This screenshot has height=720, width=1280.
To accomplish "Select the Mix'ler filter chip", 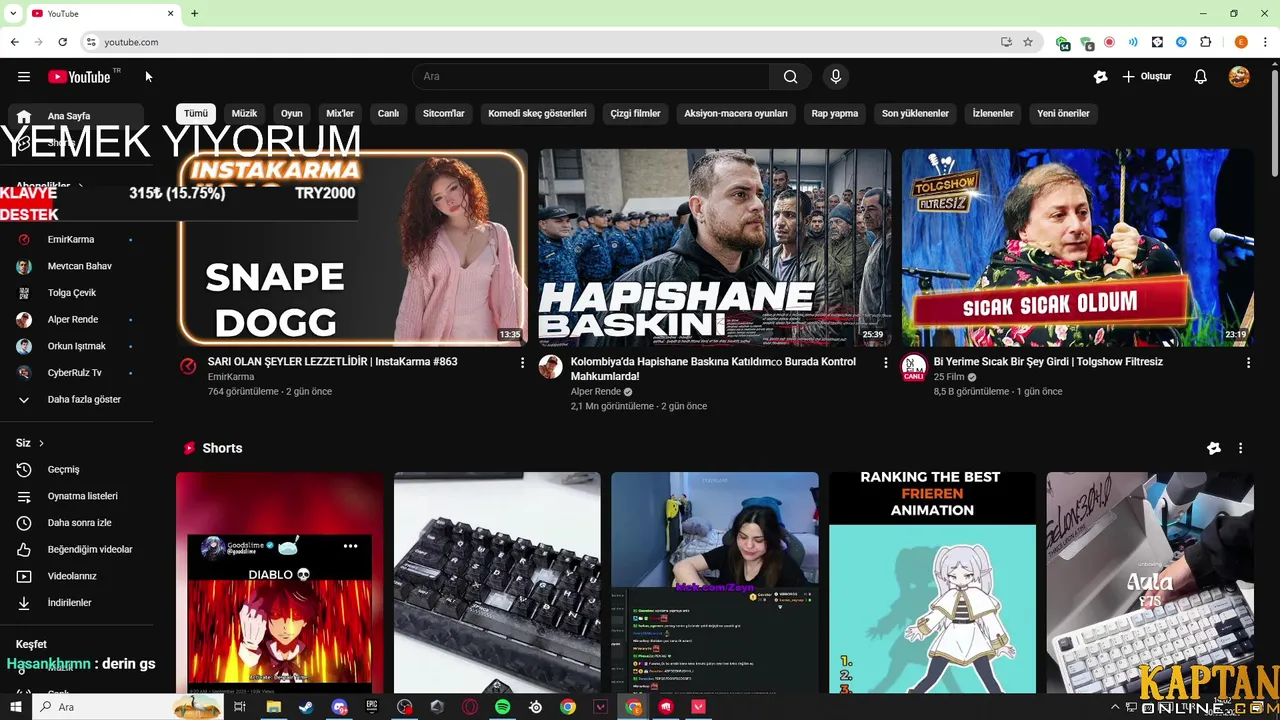I will [x=340, y=113].
